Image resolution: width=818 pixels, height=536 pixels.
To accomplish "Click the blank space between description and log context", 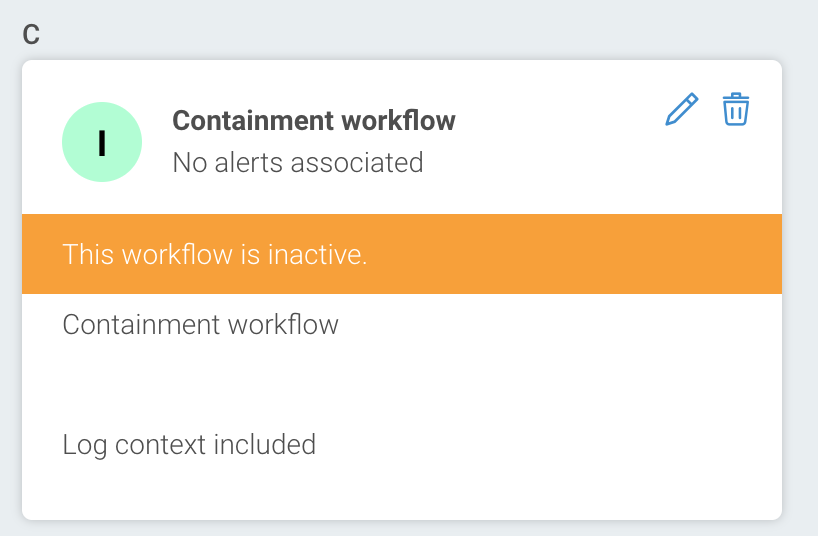I will tap(300, 385).
